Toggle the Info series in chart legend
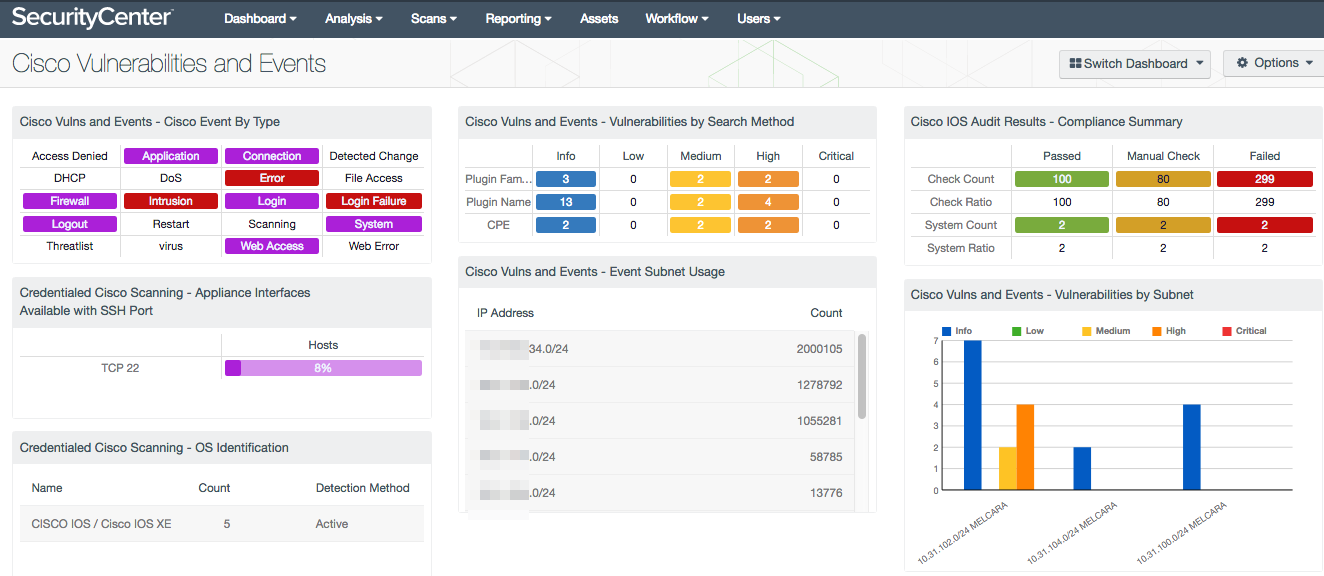Screen dimensions: 1324x576 957,331
